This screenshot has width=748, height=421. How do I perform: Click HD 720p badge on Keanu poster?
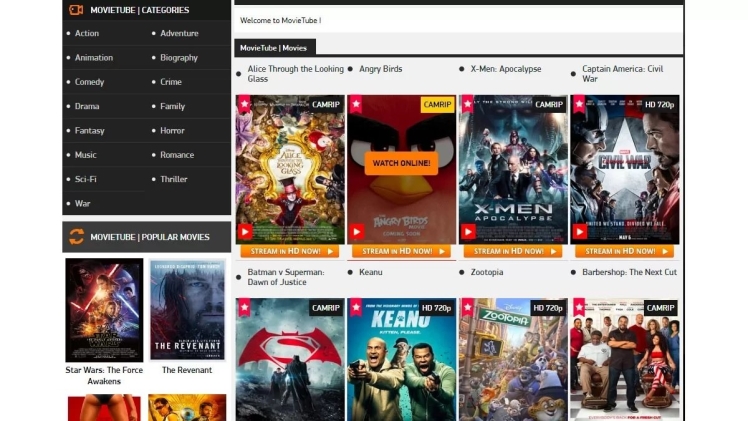coord(436,308)
